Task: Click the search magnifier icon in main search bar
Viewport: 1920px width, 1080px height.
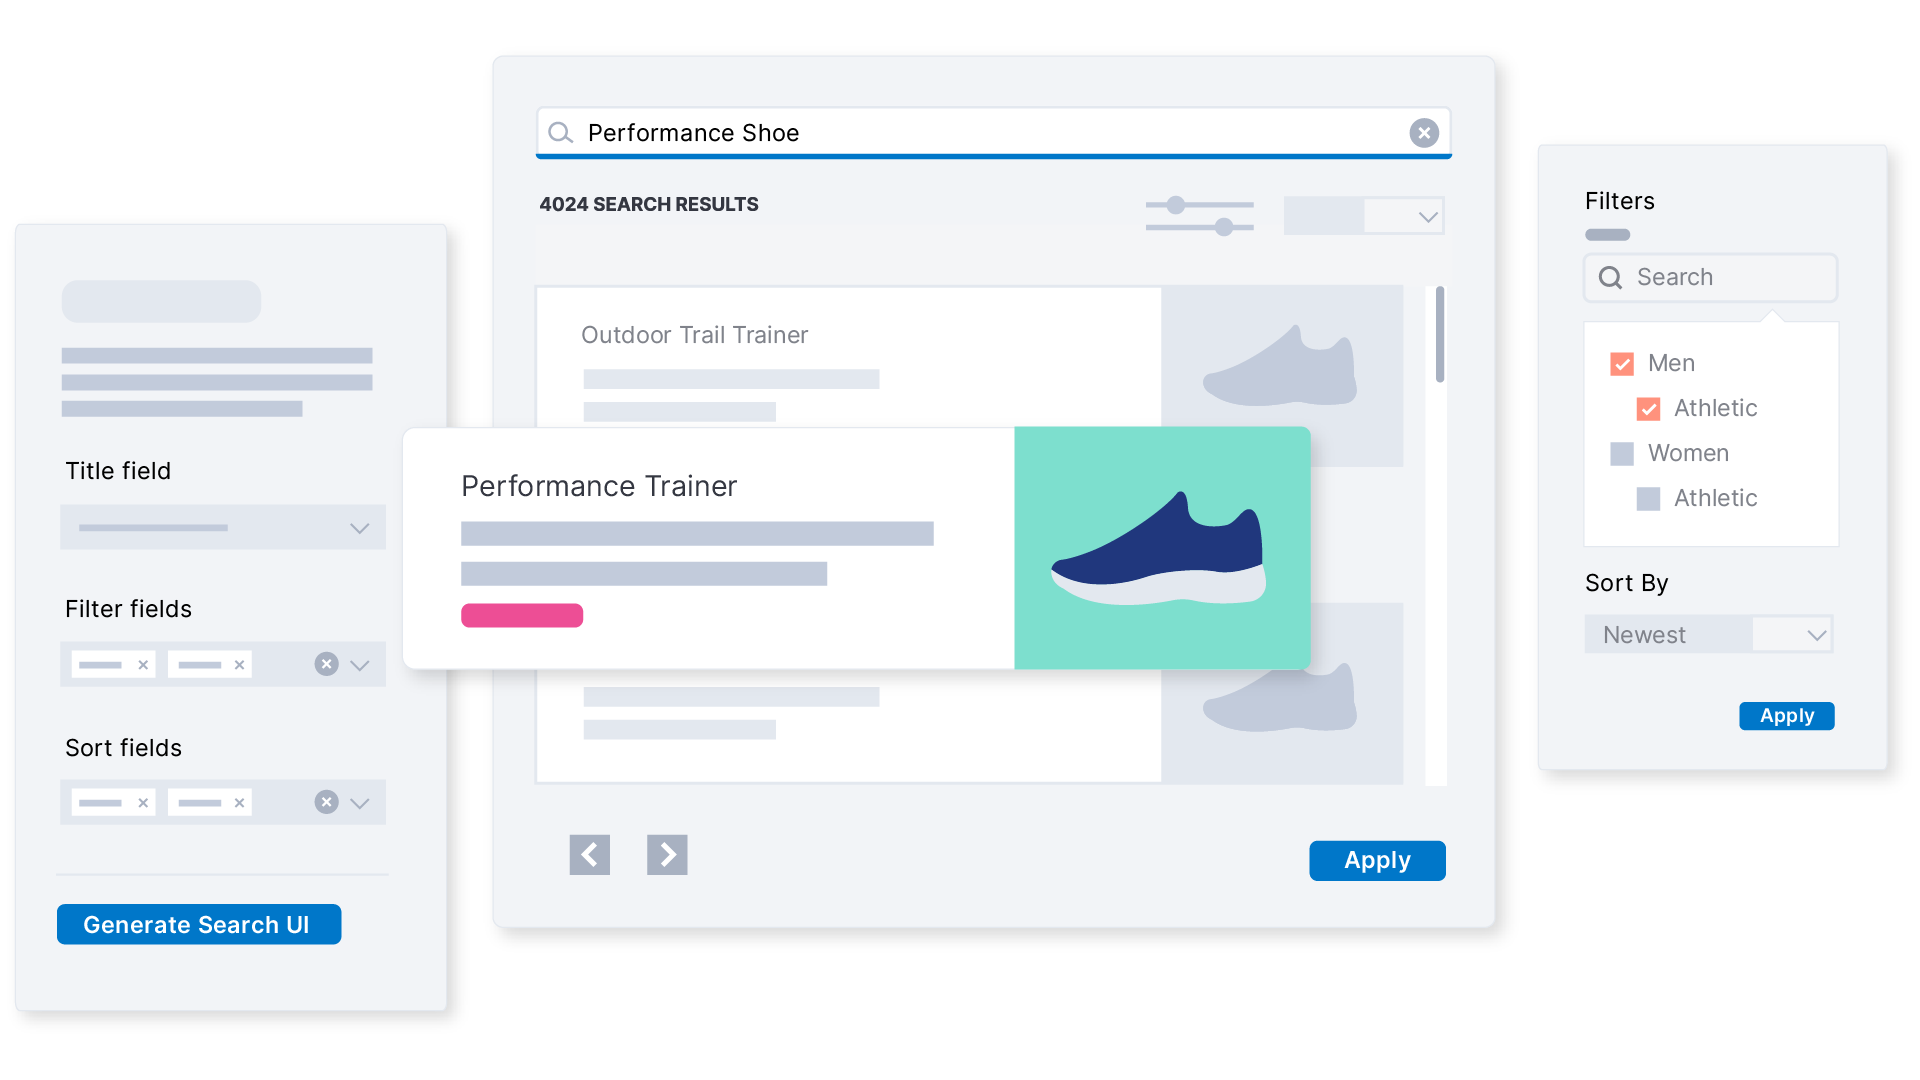Action: pyautogui.click(x=560, y=131)
